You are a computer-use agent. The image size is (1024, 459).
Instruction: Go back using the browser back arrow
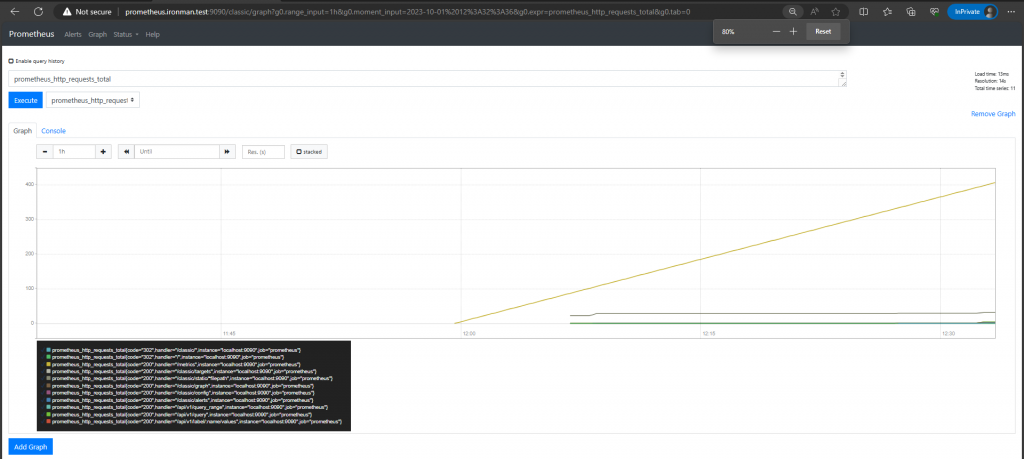15,12
